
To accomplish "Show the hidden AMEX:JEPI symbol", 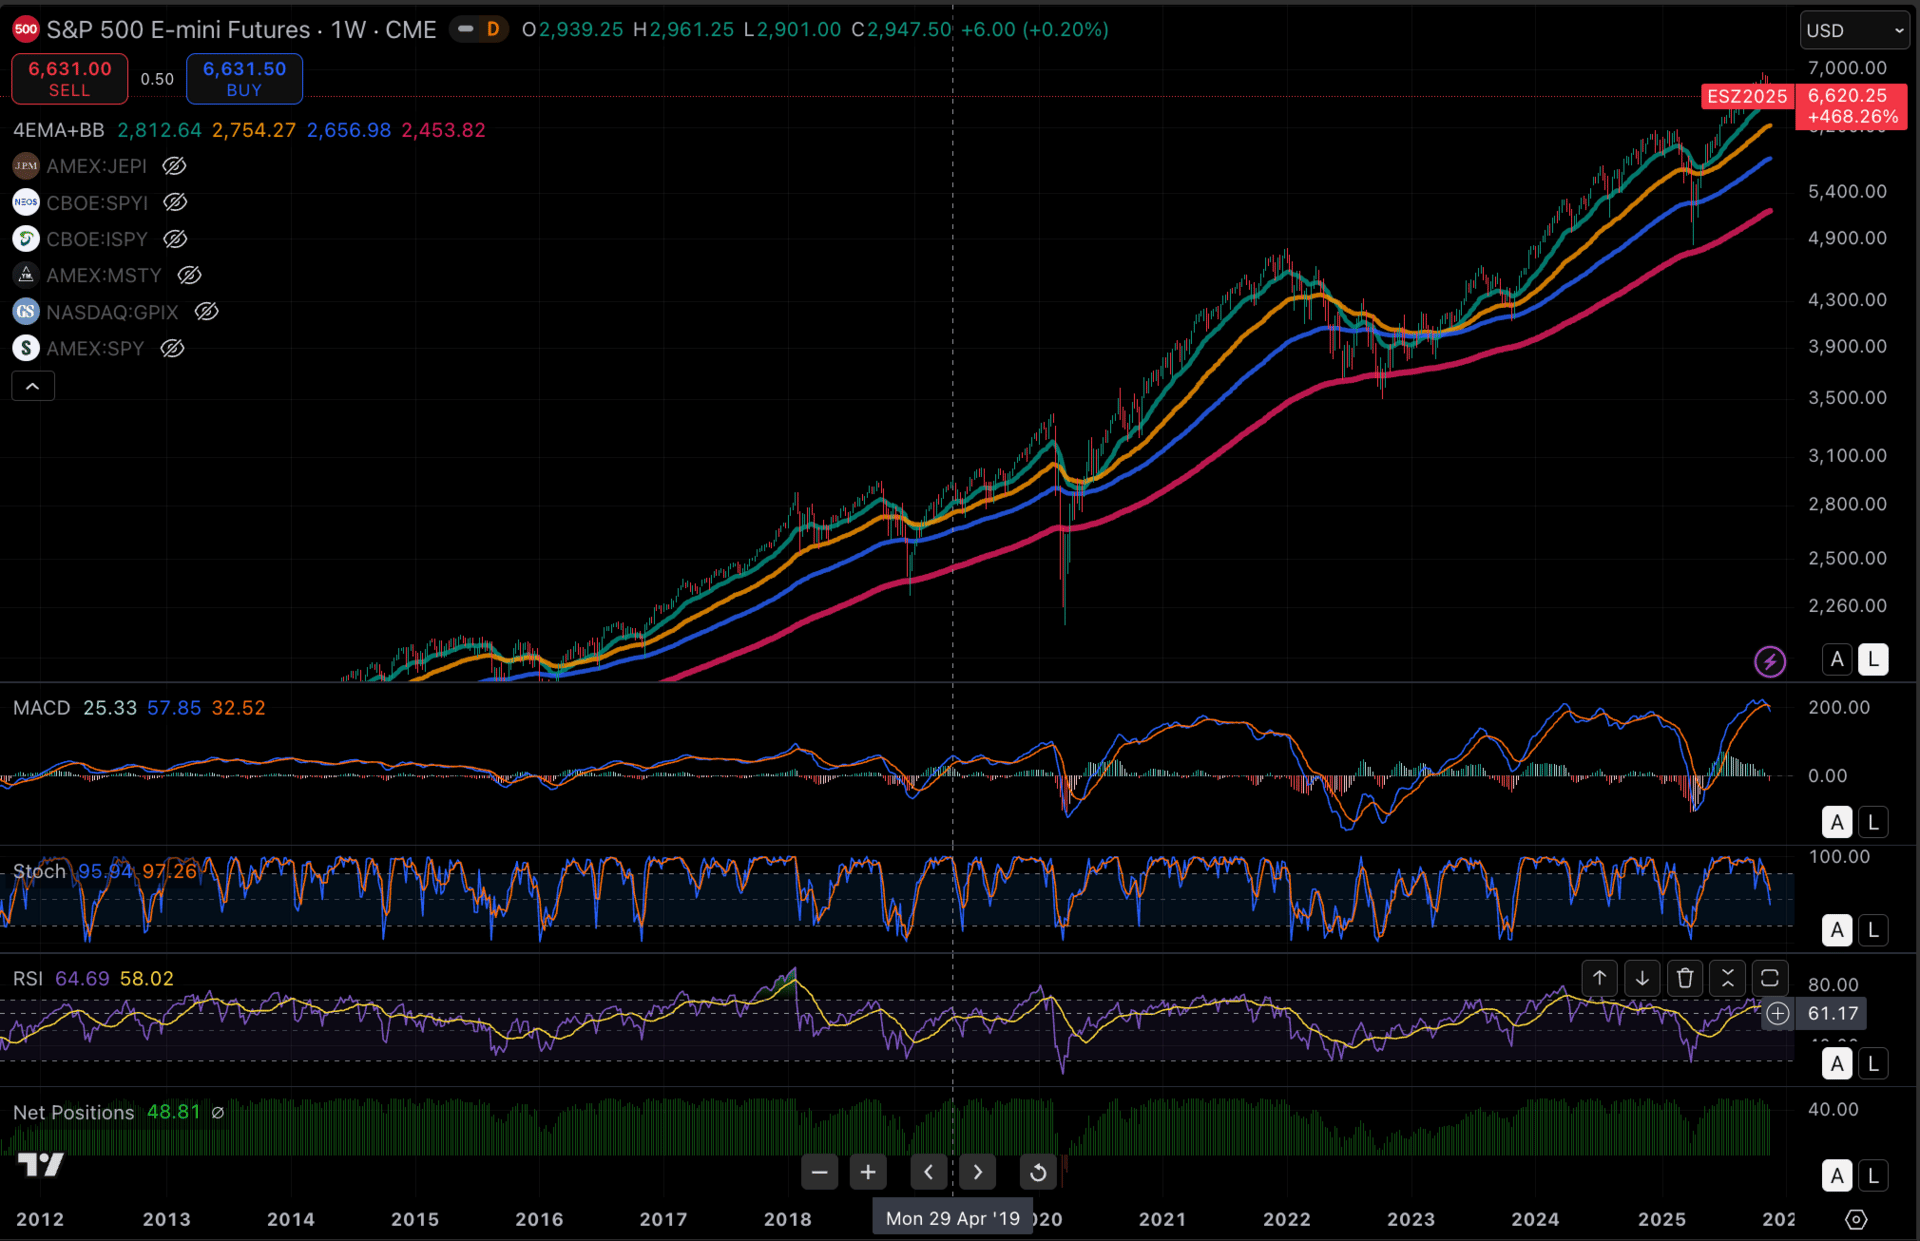I will (174, 166).
